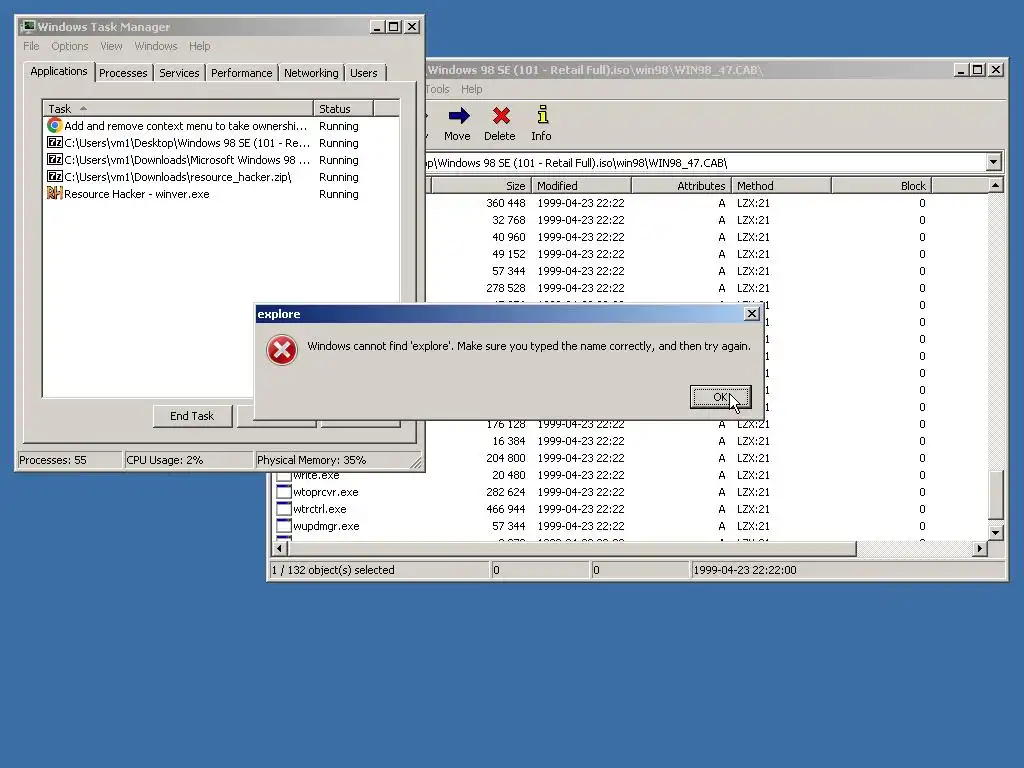Sort by the Modified column header
This screenshot has width=1024, height=768.
coord(581,185)
